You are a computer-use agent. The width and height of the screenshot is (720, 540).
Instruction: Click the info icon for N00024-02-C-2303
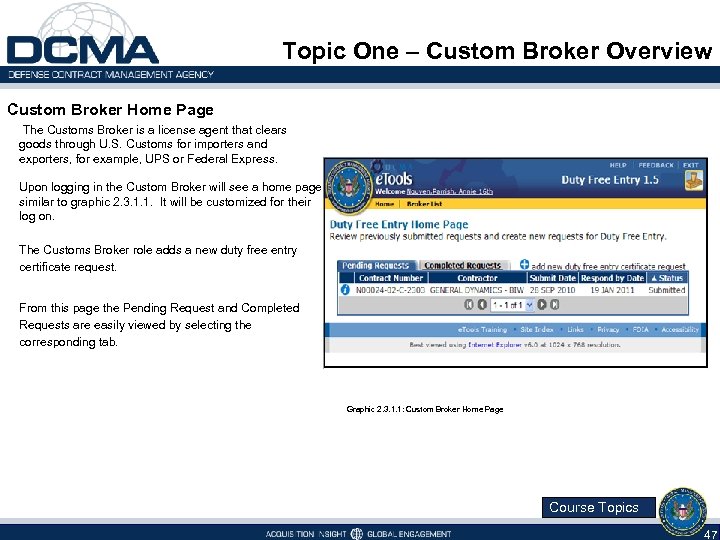[346, 290]
